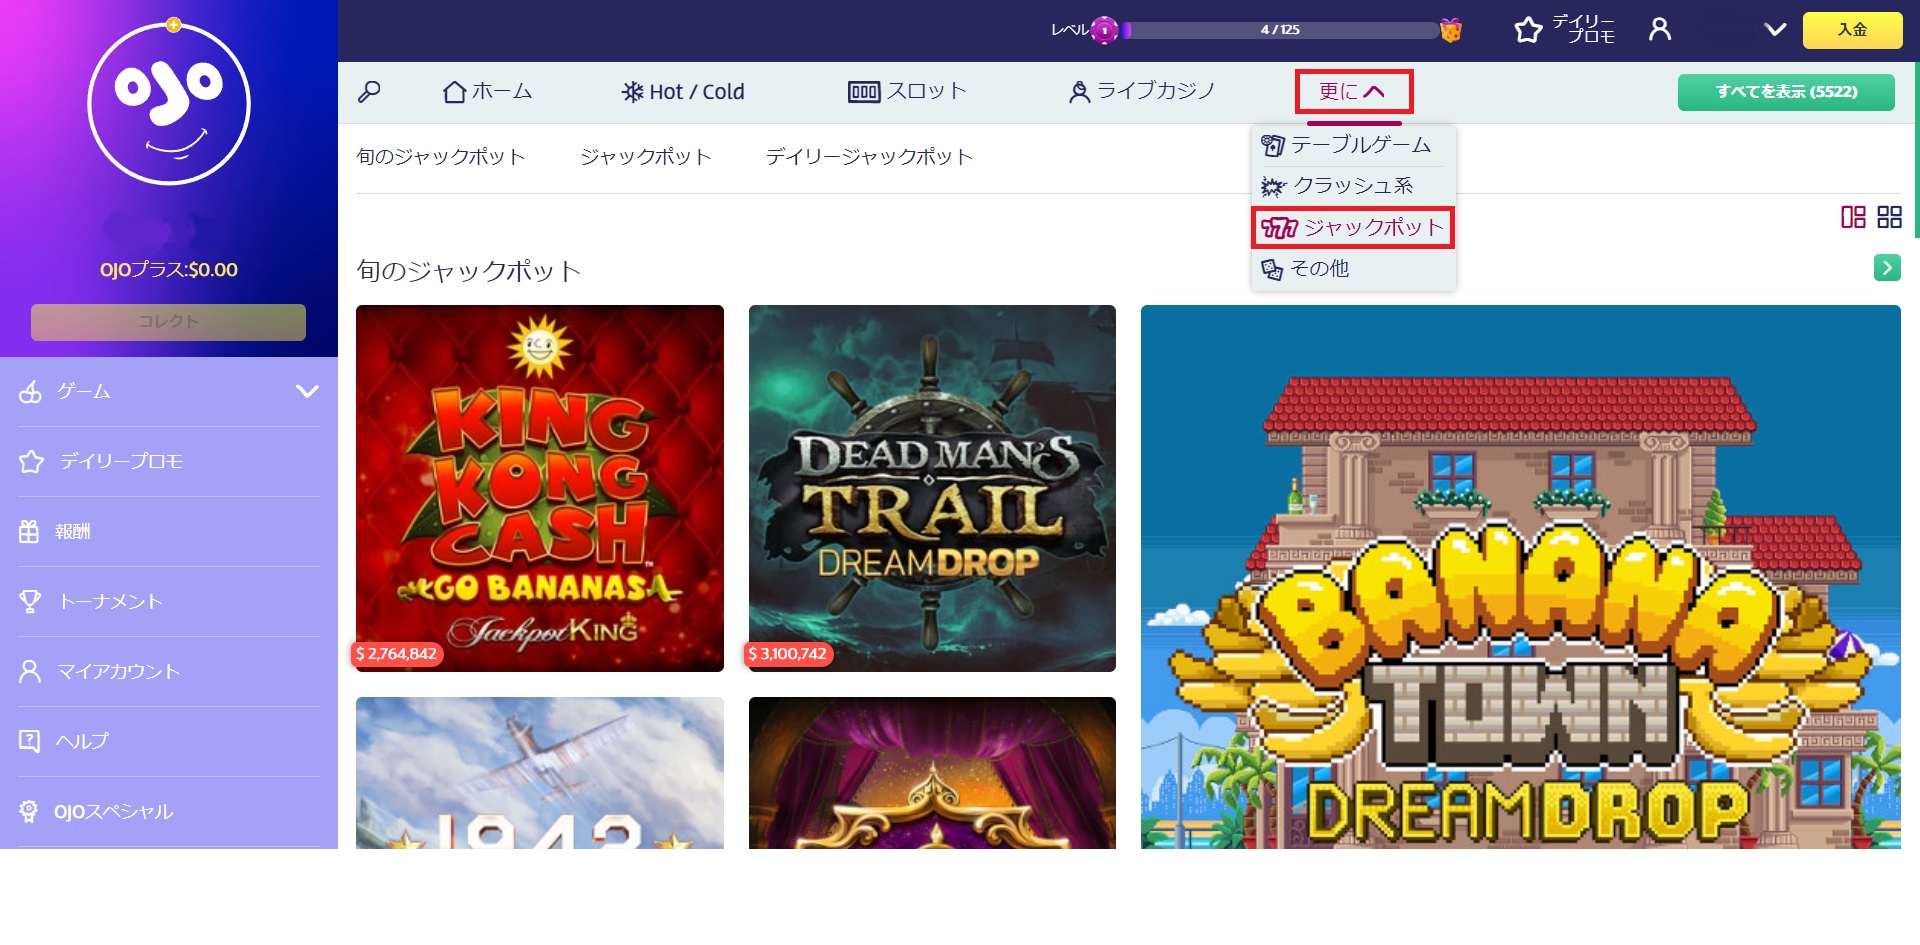
Task: Open the 1942 airplane game thumbnail
Action: [x=540, y=773]
